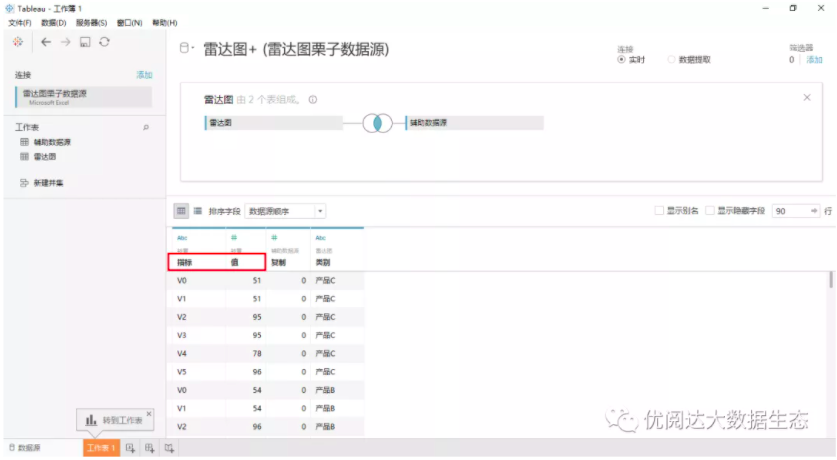This screenshot has height=460, width=837.
Task: Click the data source title 雷达图+ (雷达图栗子数据源)
Action: (296, 49)
